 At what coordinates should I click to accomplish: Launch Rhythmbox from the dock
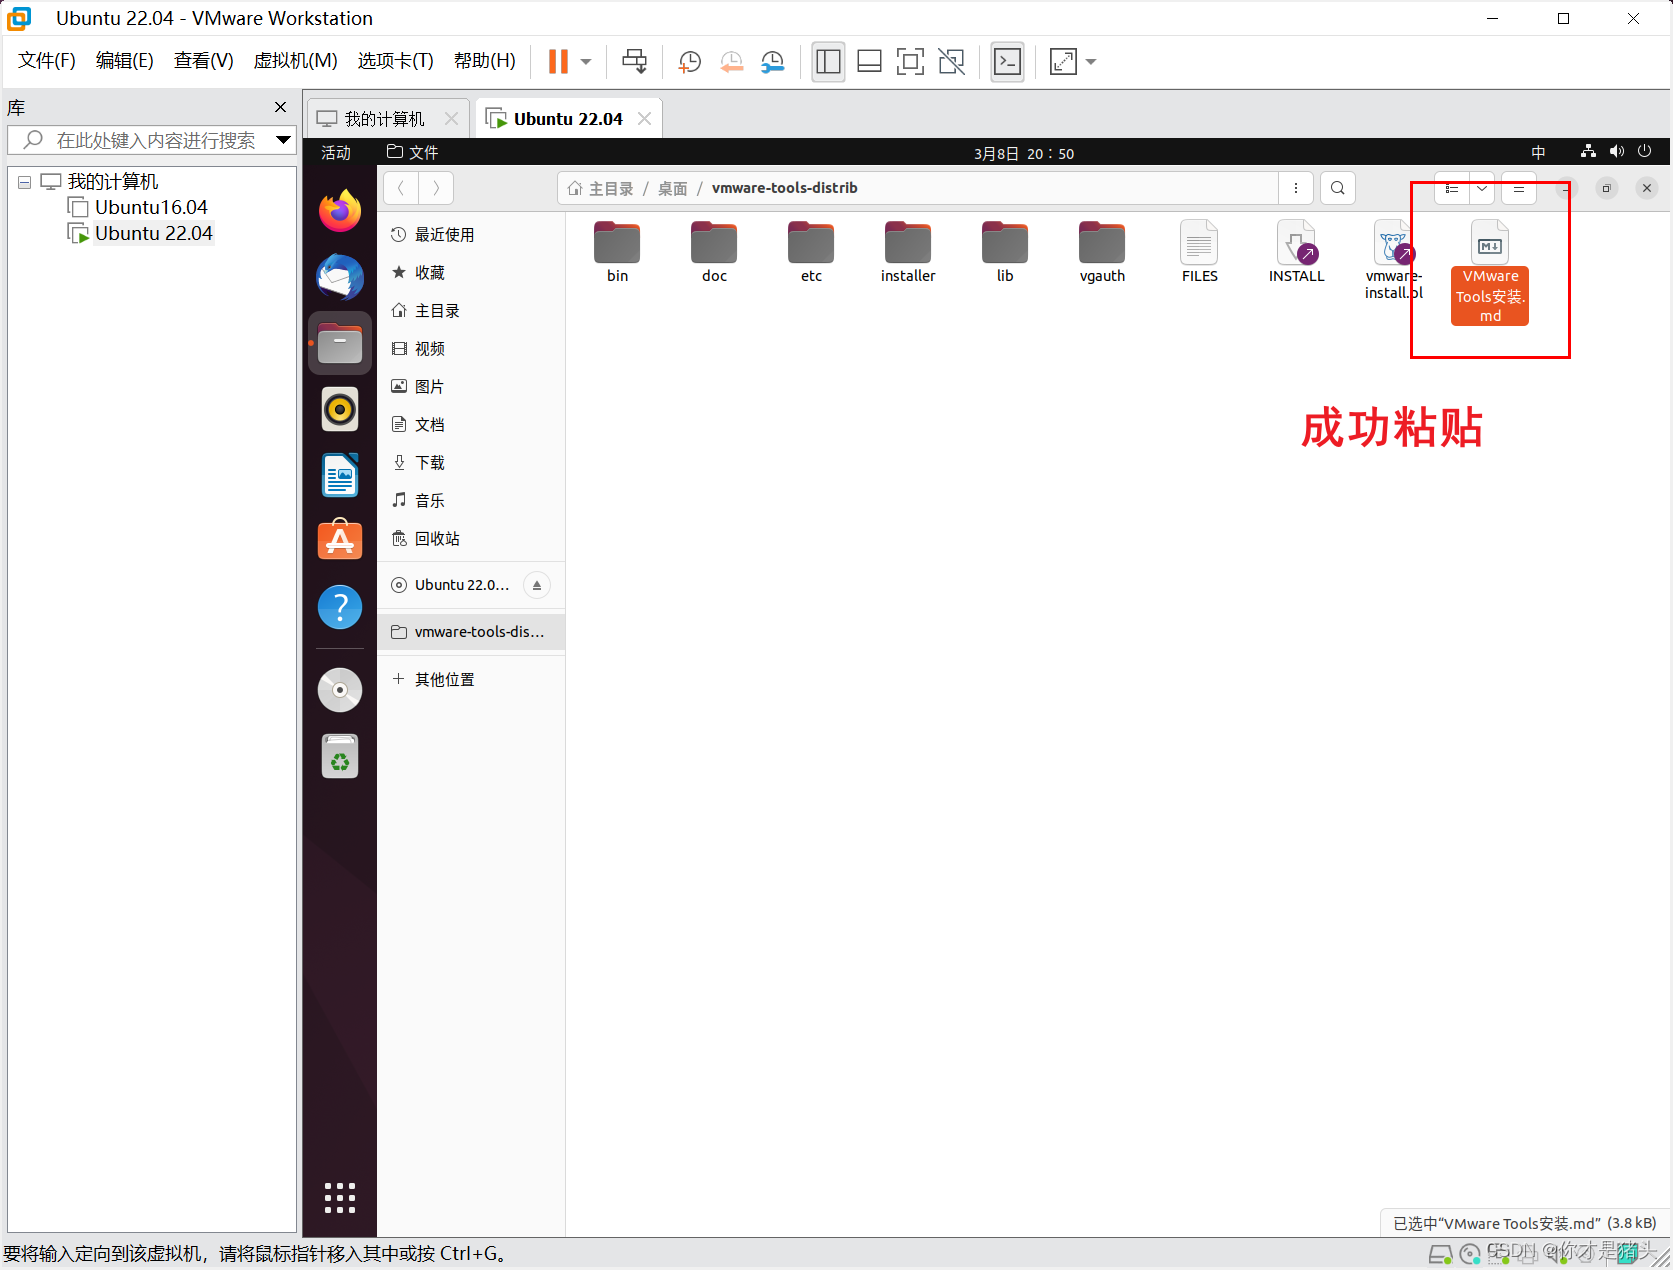(x=340, y=409)
